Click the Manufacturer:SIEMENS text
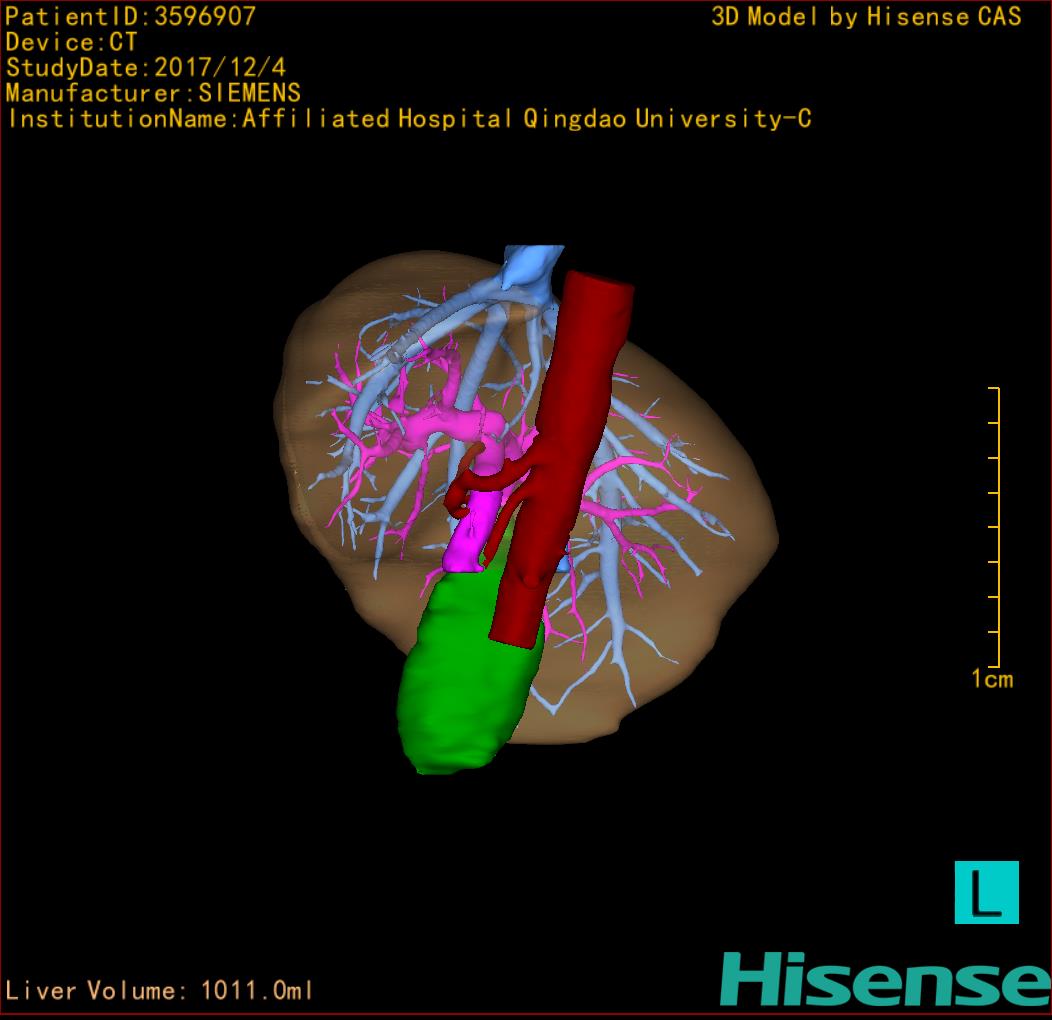The height and width of the screenshot is (1020, 1052). (x=153, y=93)
